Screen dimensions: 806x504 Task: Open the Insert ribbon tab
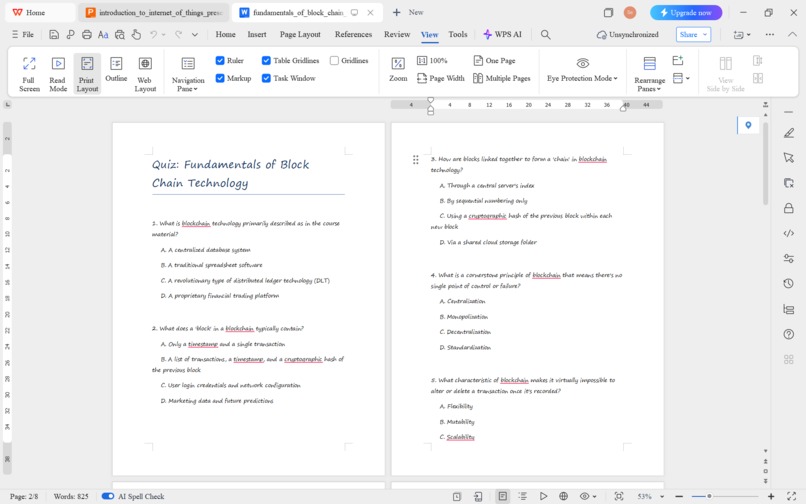(257, 34)
